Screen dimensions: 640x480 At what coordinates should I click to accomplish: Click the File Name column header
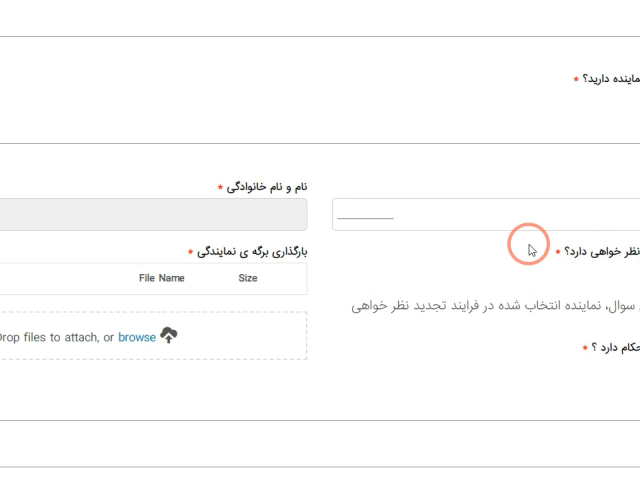coord(161,278)
